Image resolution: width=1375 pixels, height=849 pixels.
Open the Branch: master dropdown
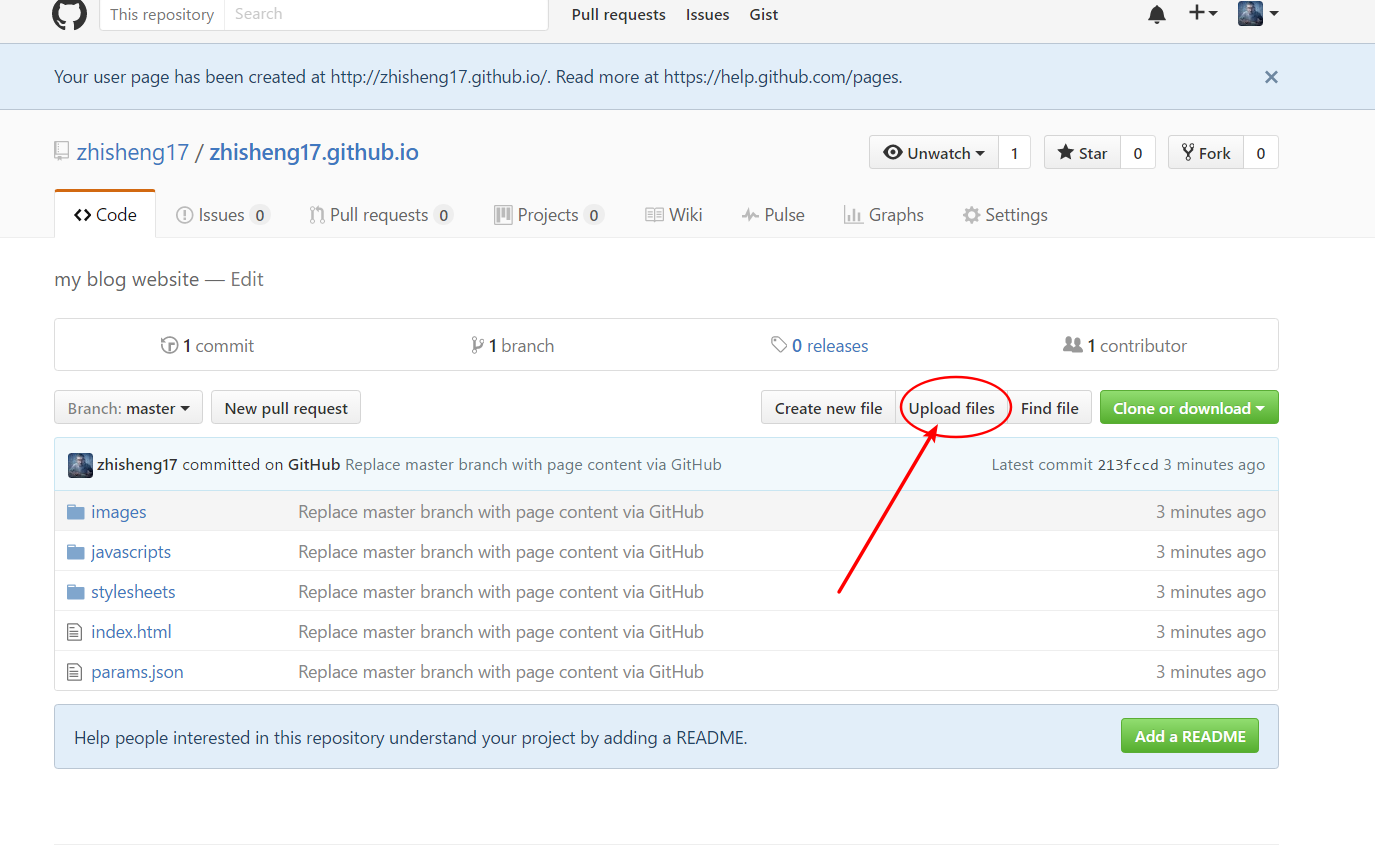coord(128,408)
